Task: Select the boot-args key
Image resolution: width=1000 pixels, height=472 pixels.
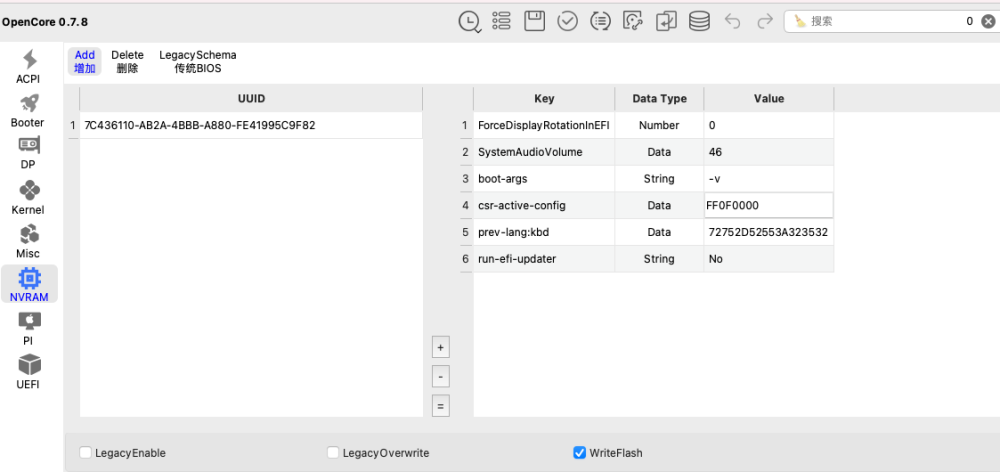Action: point(544,179)
